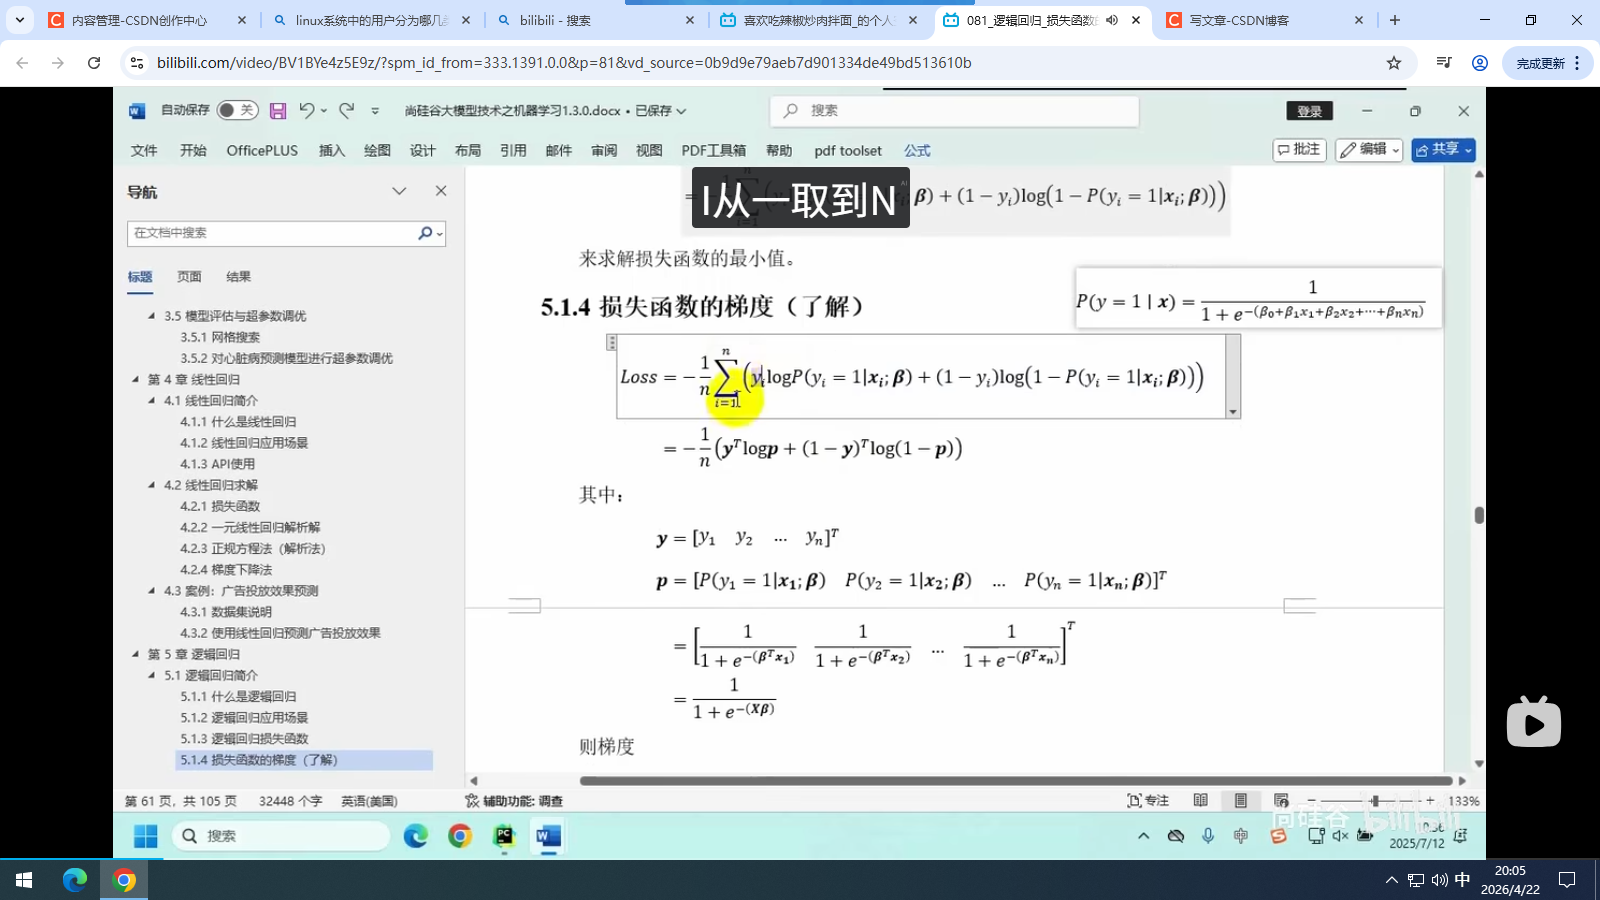Screen dimensions: 1600x900
Task: Bookmark this page with the star icon
Action: point(1394,63)
